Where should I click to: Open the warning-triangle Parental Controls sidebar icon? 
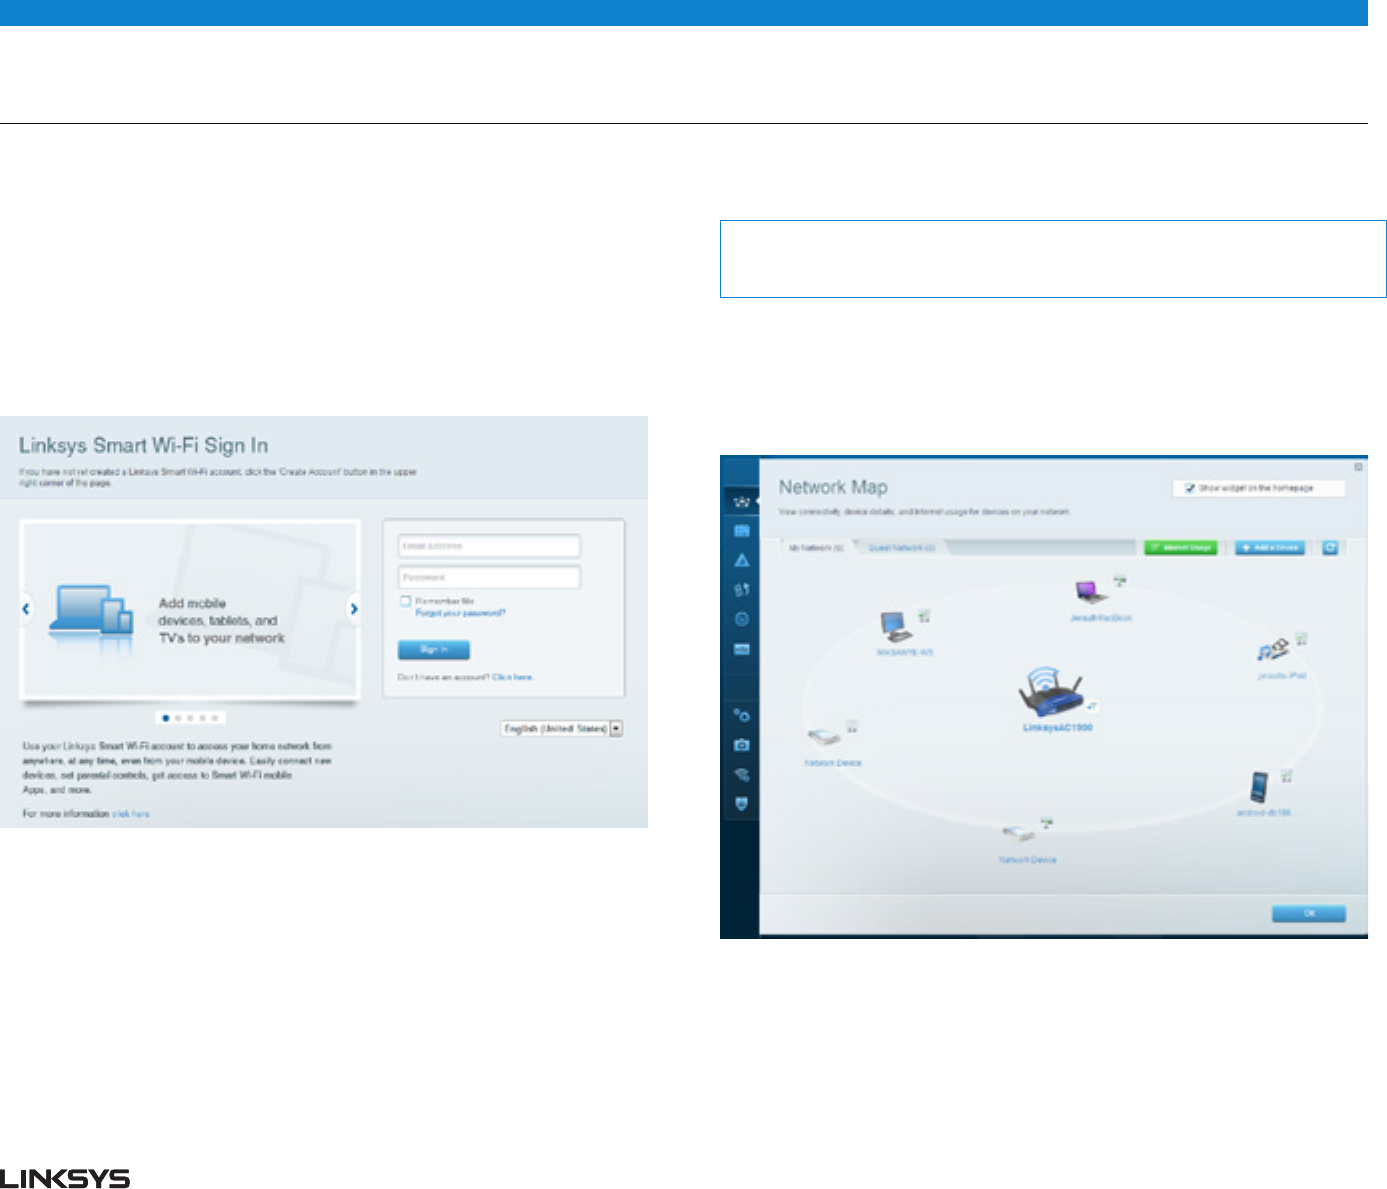[741, 560]
